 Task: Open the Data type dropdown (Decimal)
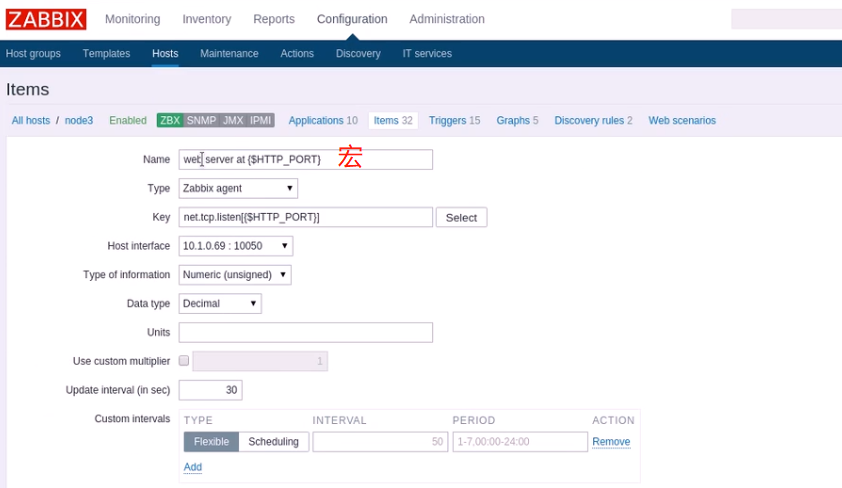[220, 303]
